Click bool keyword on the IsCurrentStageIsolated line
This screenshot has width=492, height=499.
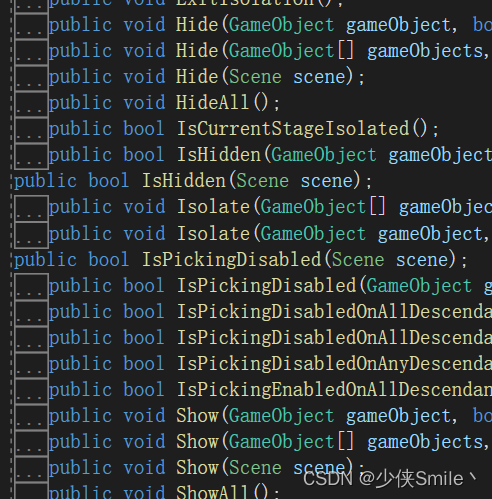[x=144, y=129]
